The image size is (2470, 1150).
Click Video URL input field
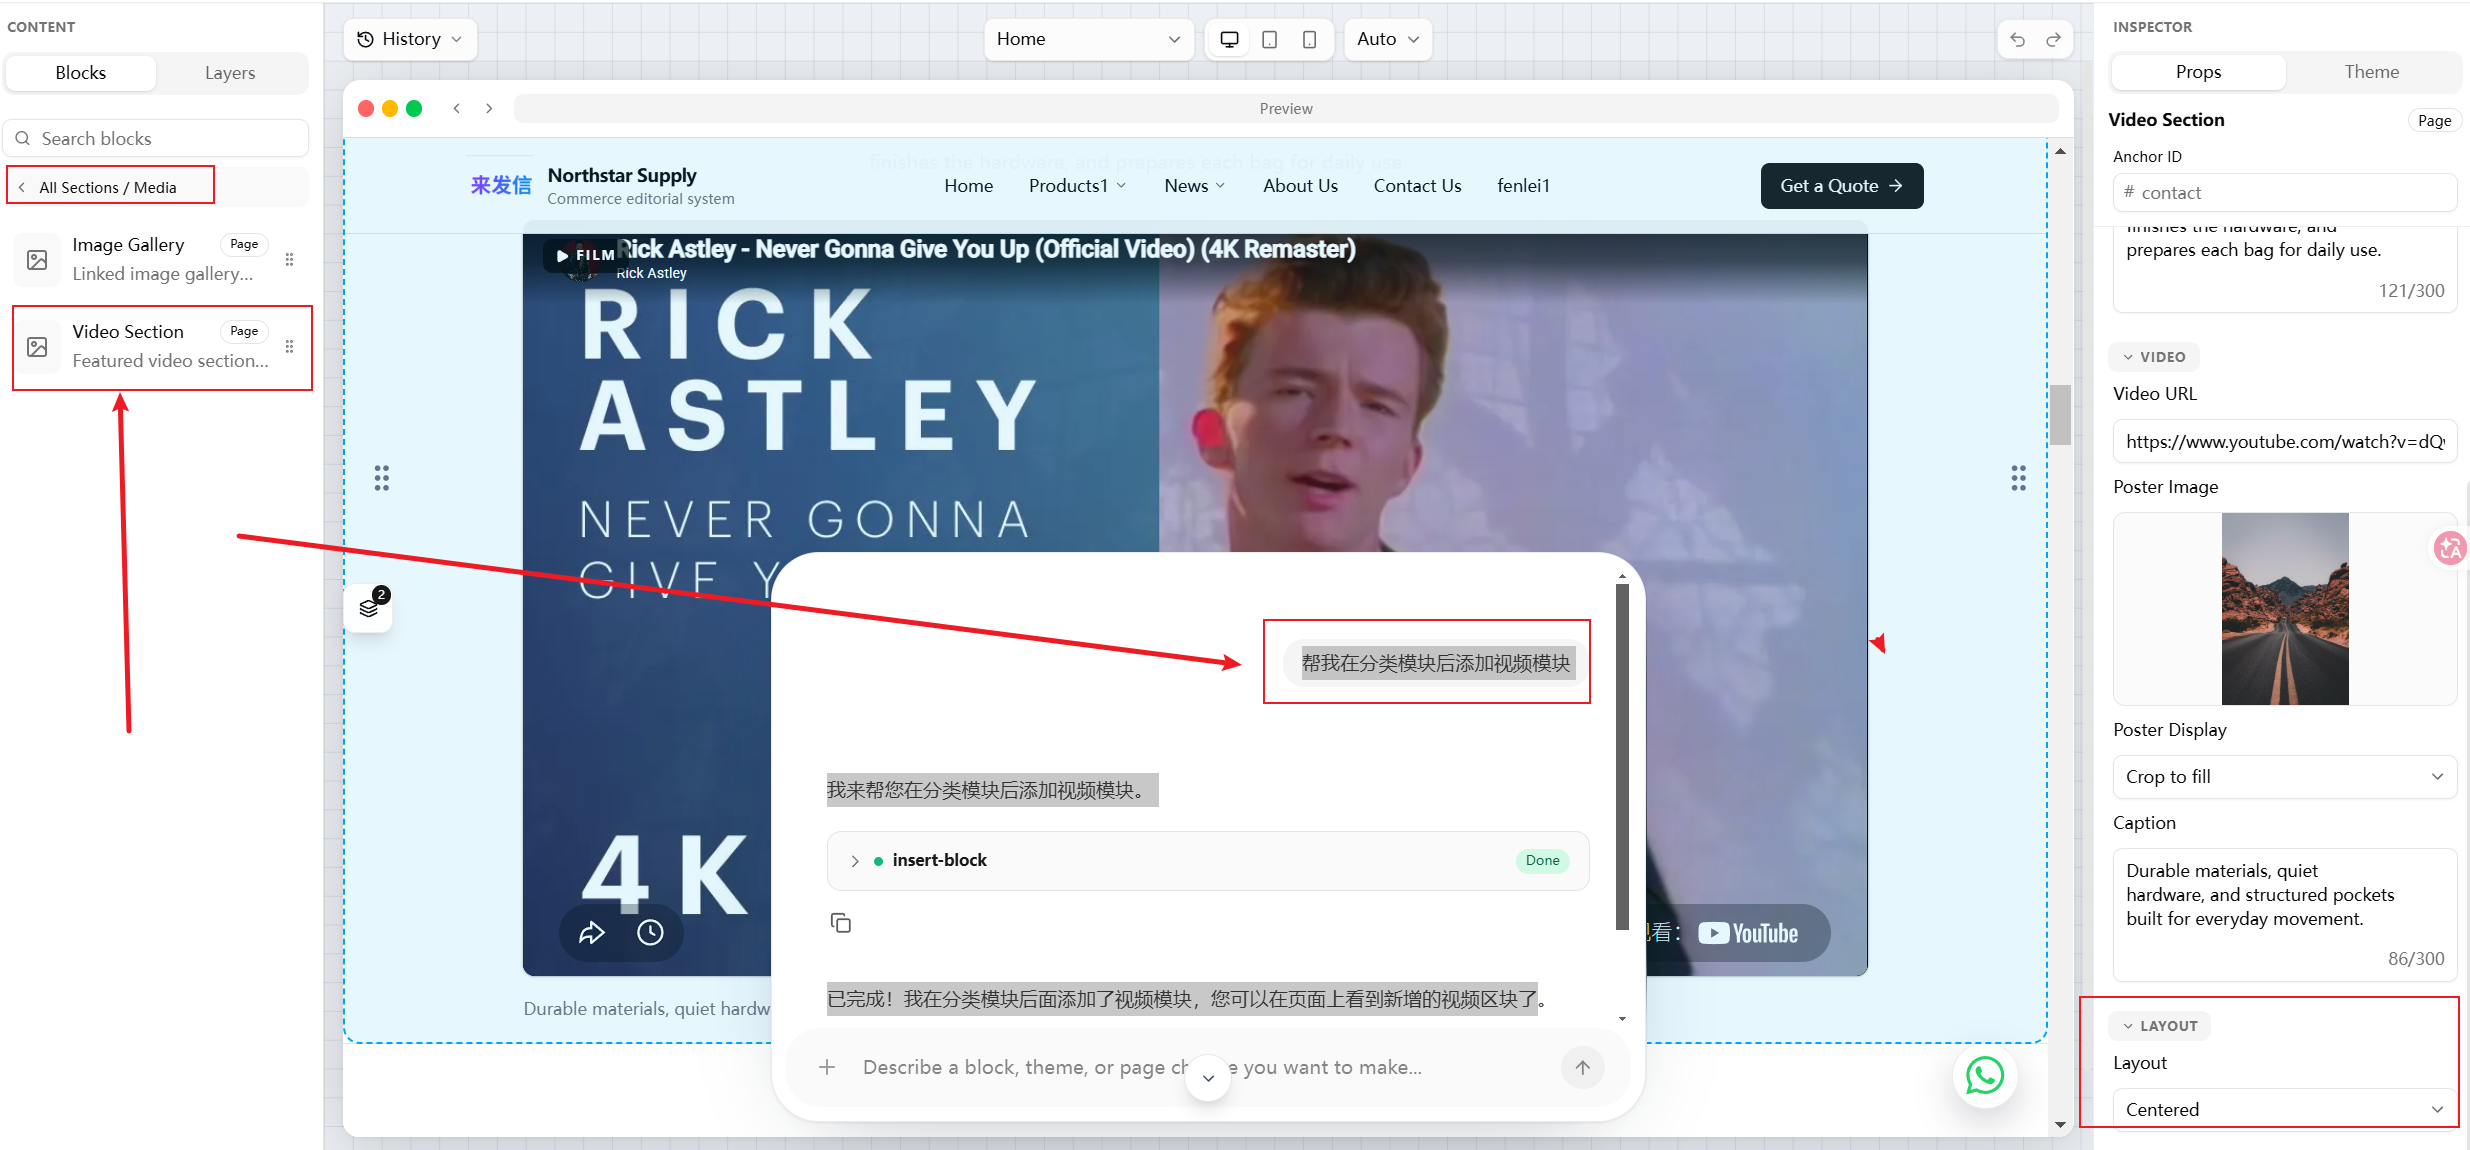pyautogui.click(x=2284, y=441)
